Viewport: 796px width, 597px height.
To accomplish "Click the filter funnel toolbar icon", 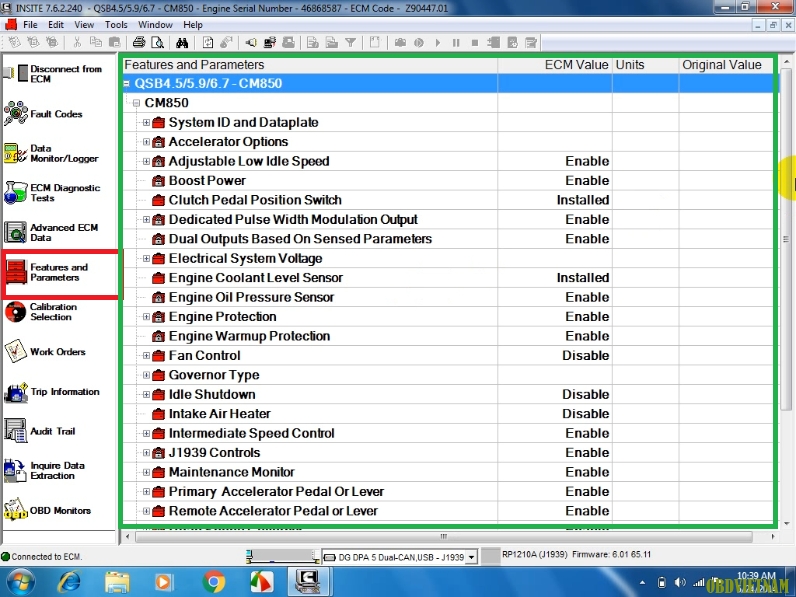I will click(x=350, y=43).
